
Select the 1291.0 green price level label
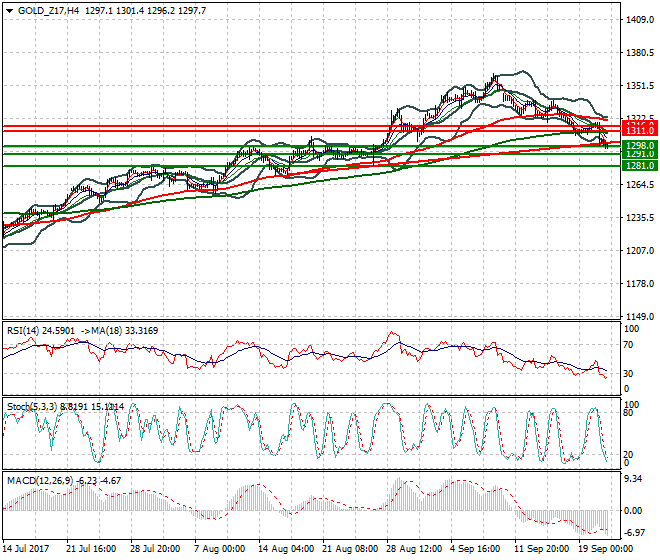[x=640, y=154]
